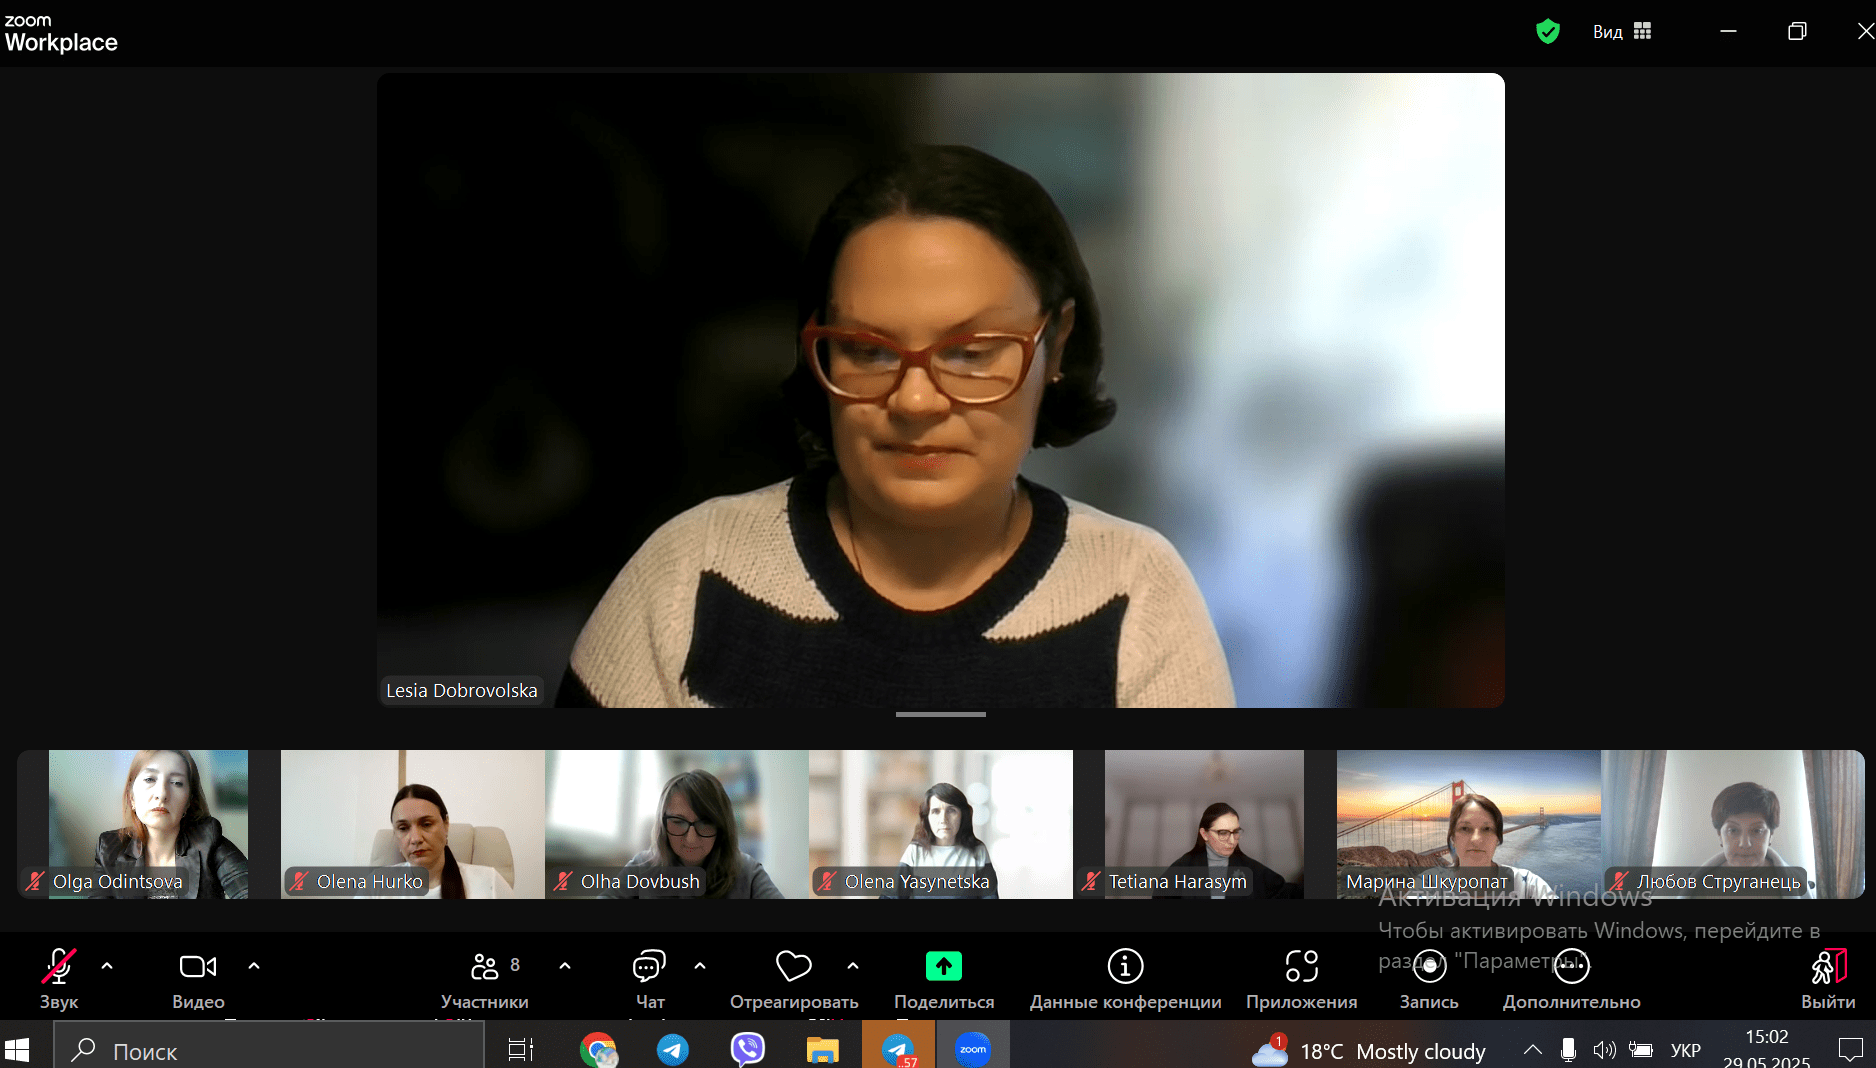Viewport: 1876px width, 1068px height.
Task: Toggle camera with the Видео icon
Action: coord(198,967)
